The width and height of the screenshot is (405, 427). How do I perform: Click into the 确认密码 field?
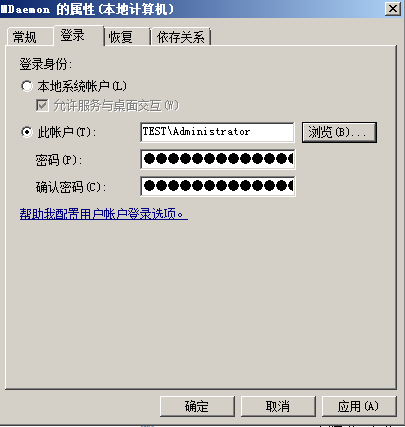pyautogui.click(x=217, y=186)
